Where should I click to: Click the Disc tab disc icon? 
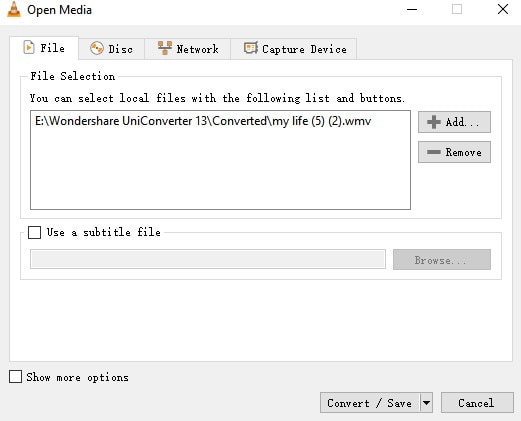[97, 49]
